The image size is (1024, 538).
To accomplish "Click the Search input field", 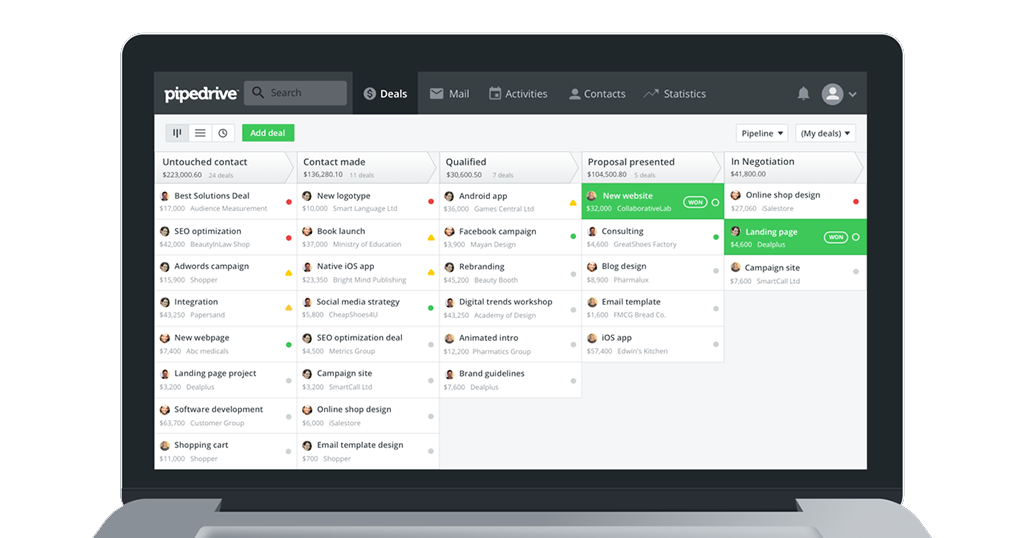I will coord(295,93).
